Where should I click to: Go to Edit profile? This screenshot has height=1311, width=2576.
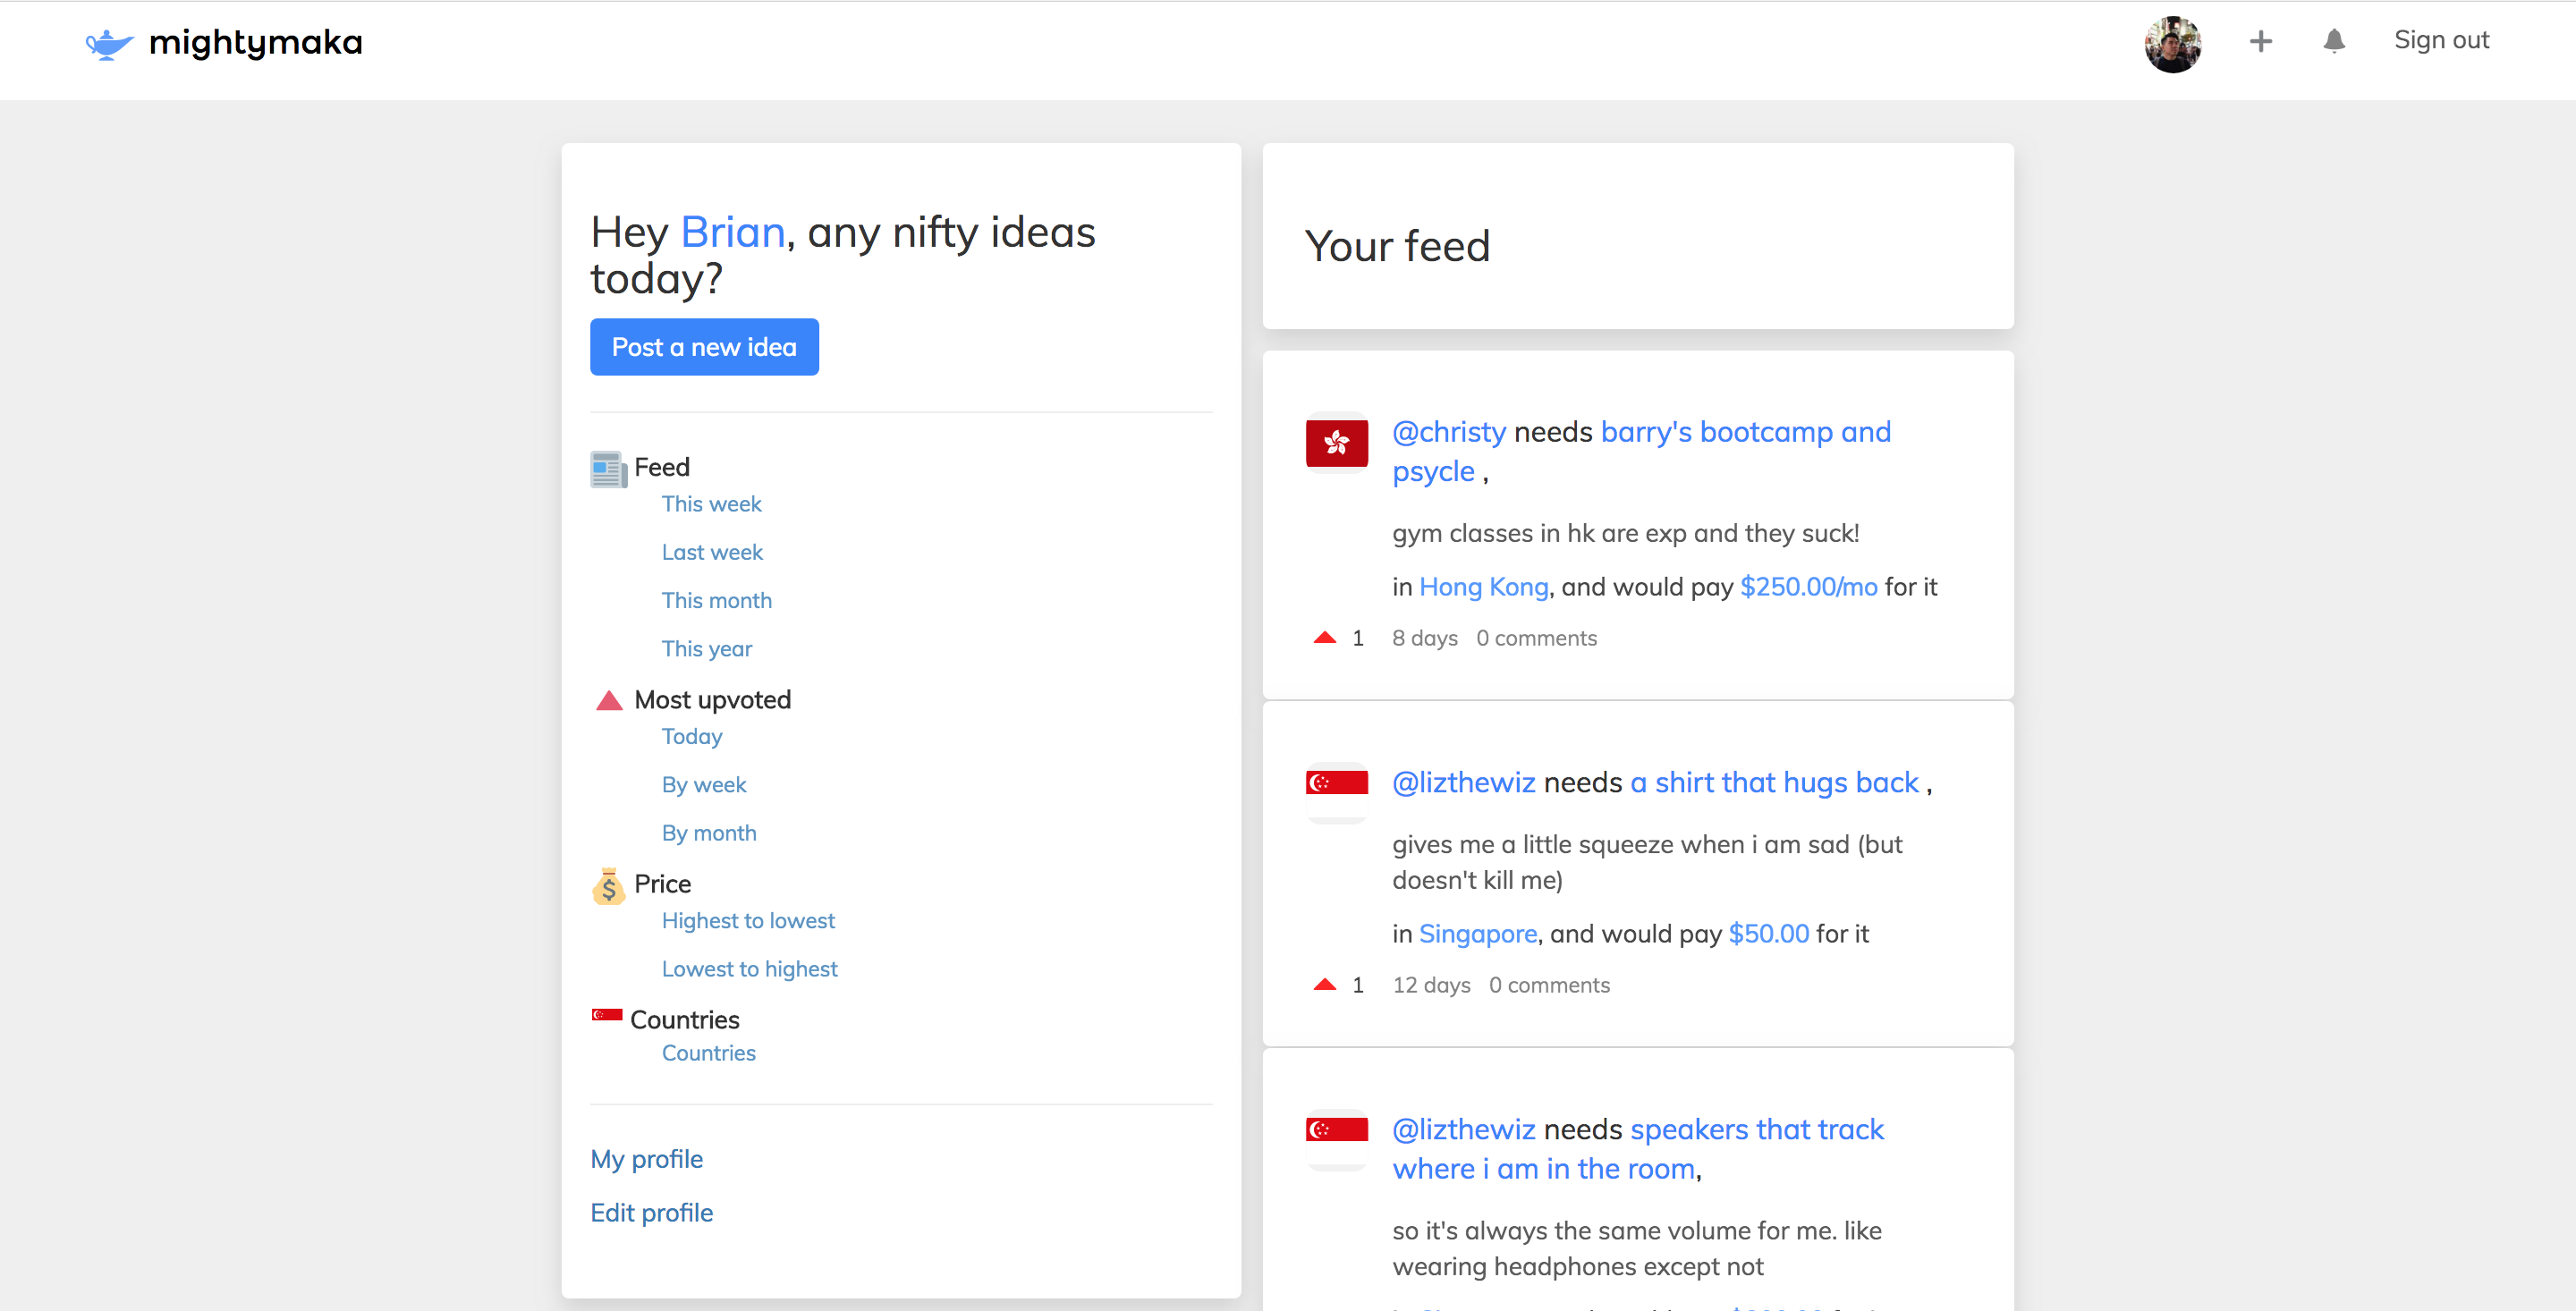pos(651,1213)
